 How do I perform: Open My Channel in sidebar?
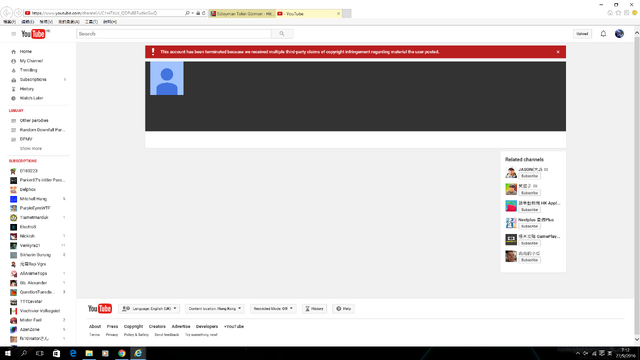click(31, 61)
